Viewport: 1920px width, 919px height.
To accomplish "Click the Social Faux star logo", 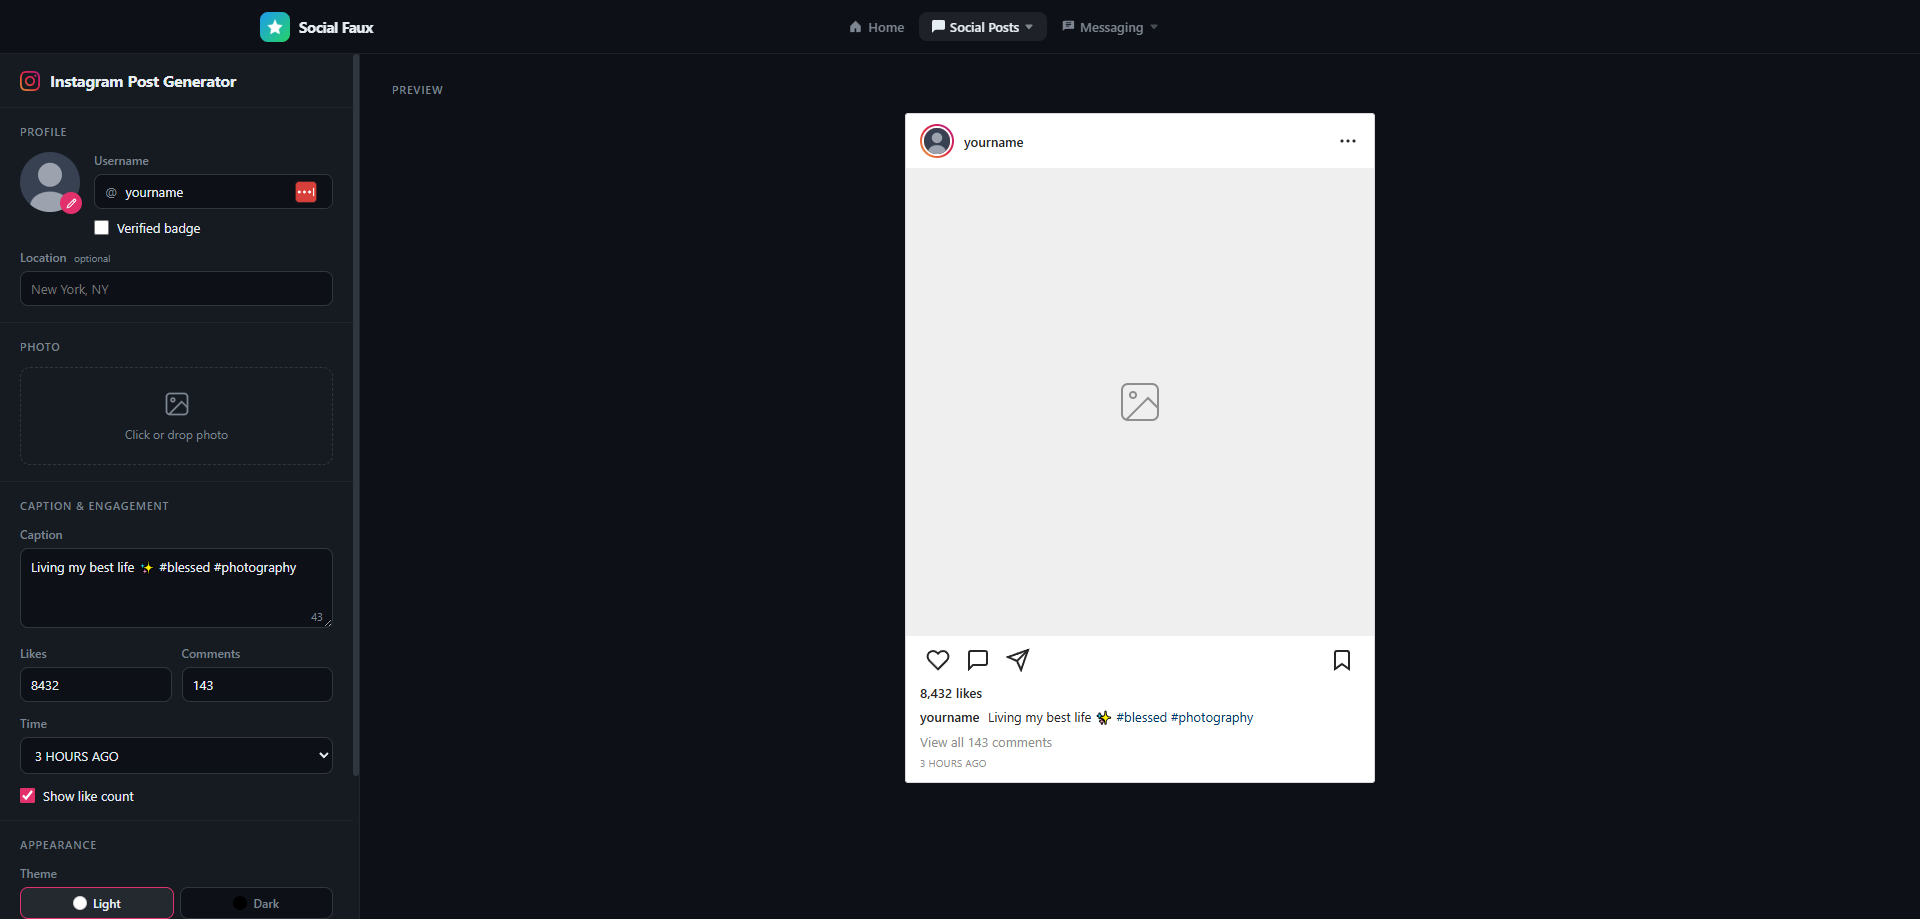I will pos(275,27).
